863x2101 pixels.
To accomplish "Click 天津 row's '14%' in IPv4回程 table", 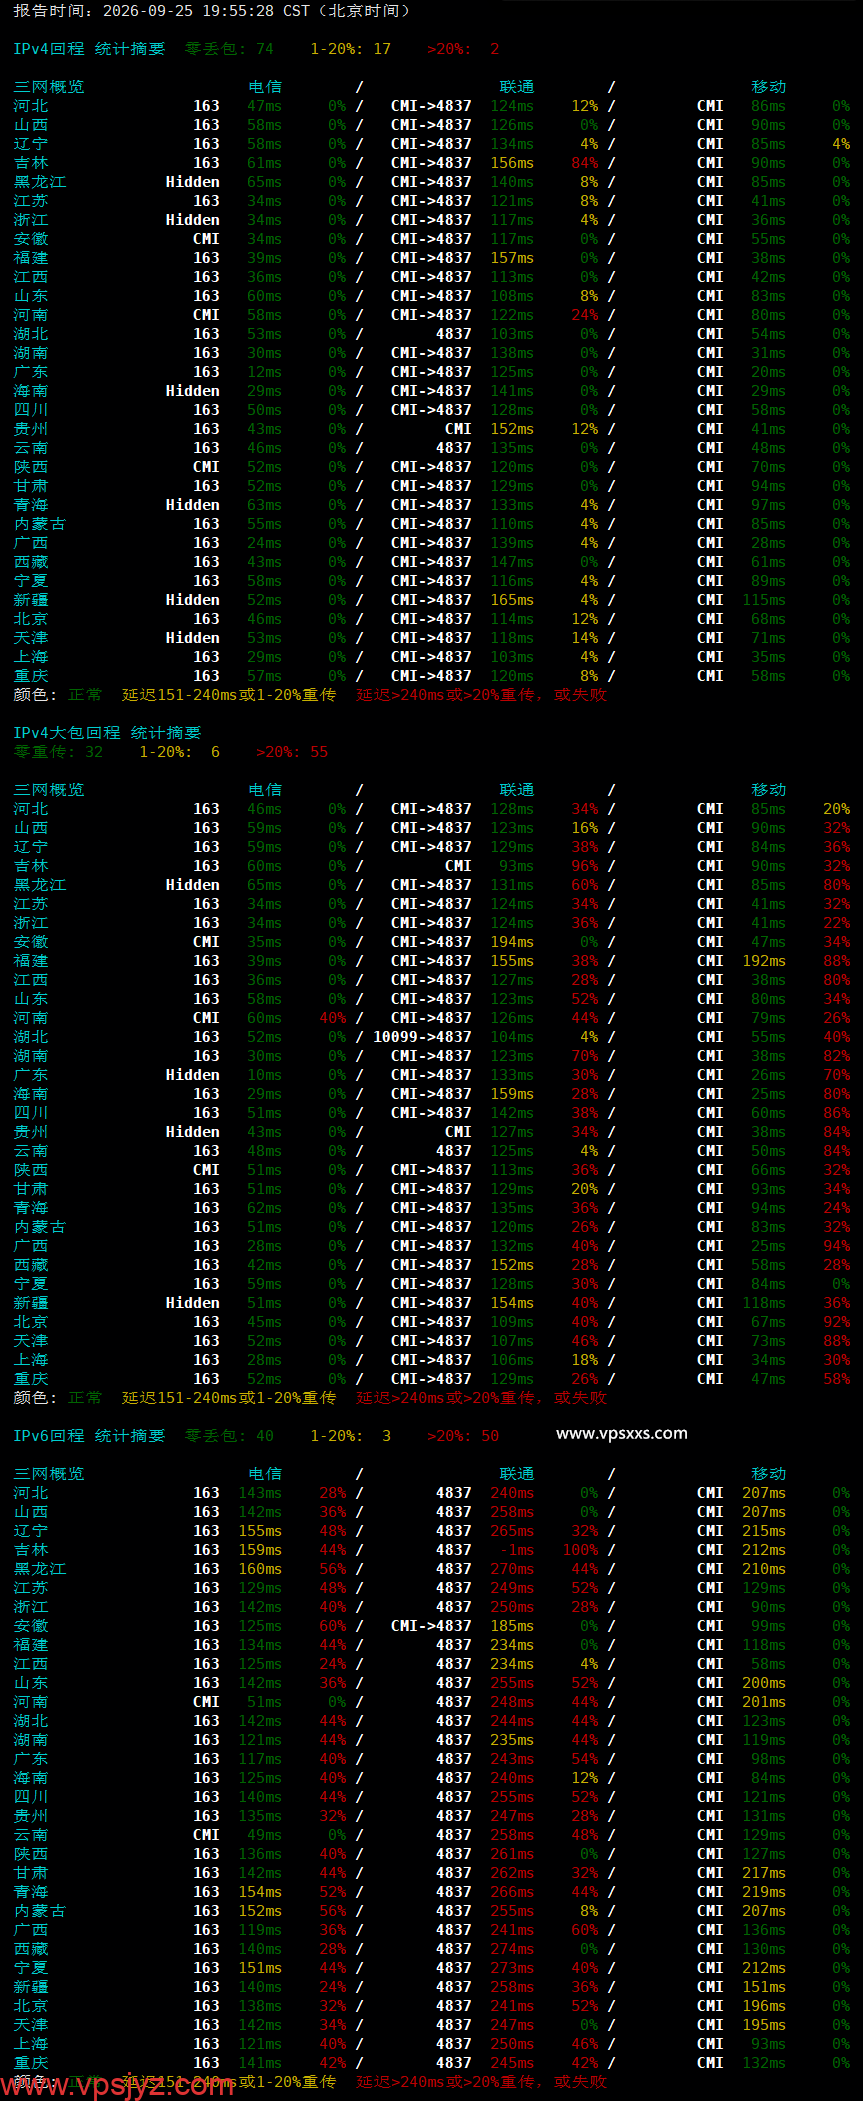I will coord(584,638).
